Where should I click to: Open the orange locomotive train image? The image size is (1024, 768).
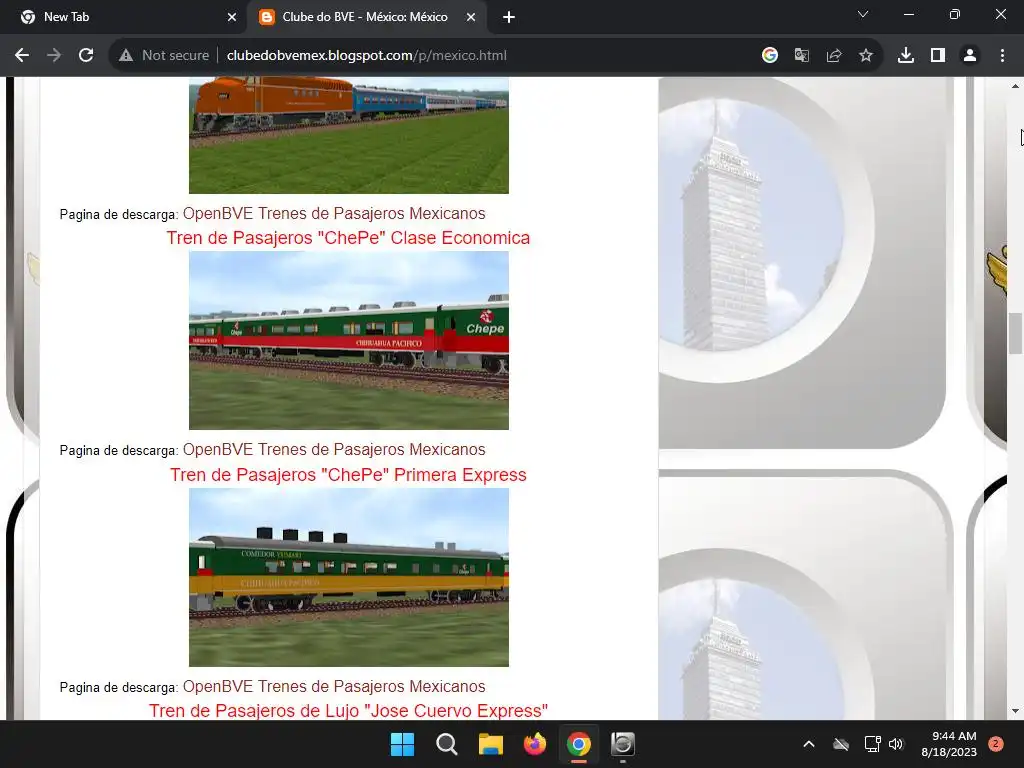point(349,135)
